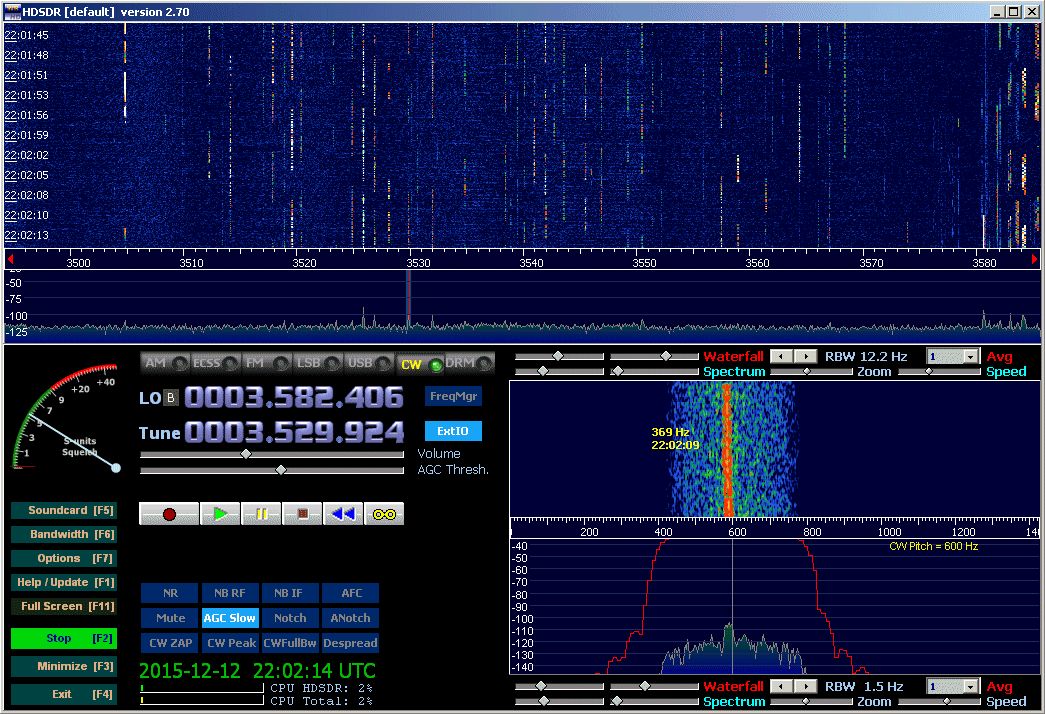The width and height of the screenshot is (1045, 714).
Task: Open the lower Avg dropdown
Action: point(969,687)
